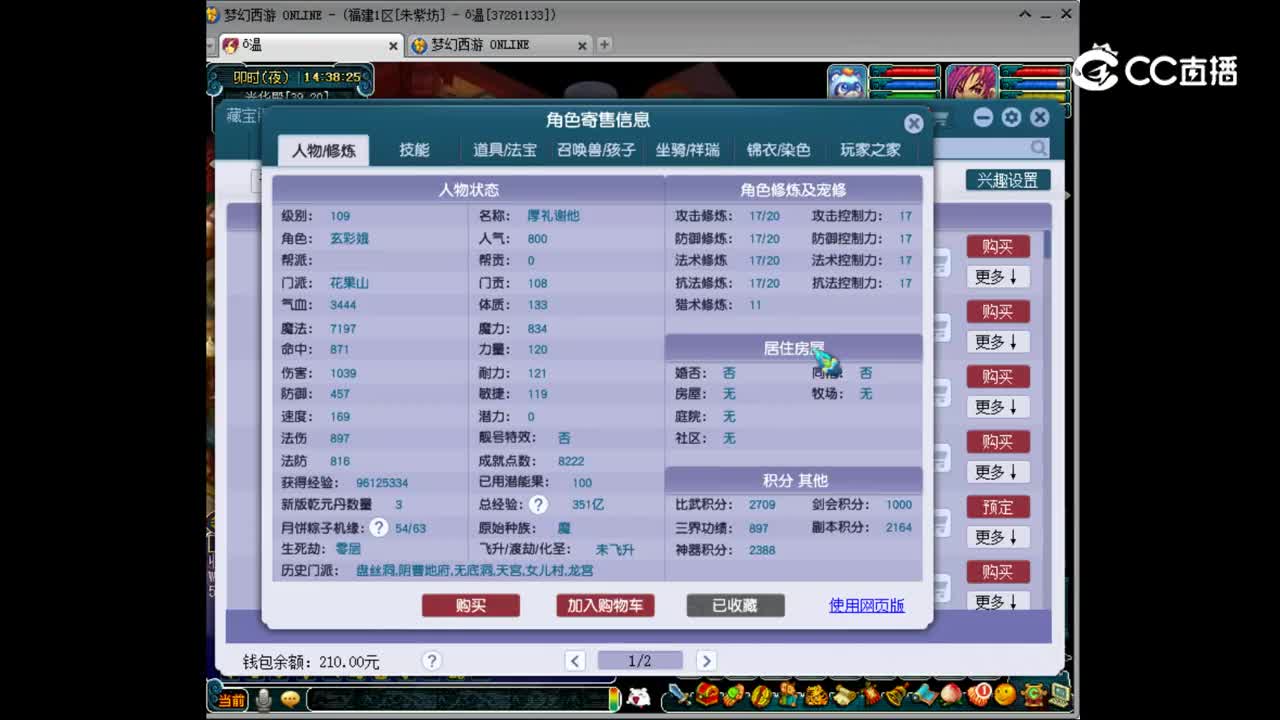The image size is (1280, 720).
Task: Open the red treasure chest icon
Action: coord(708,694)
